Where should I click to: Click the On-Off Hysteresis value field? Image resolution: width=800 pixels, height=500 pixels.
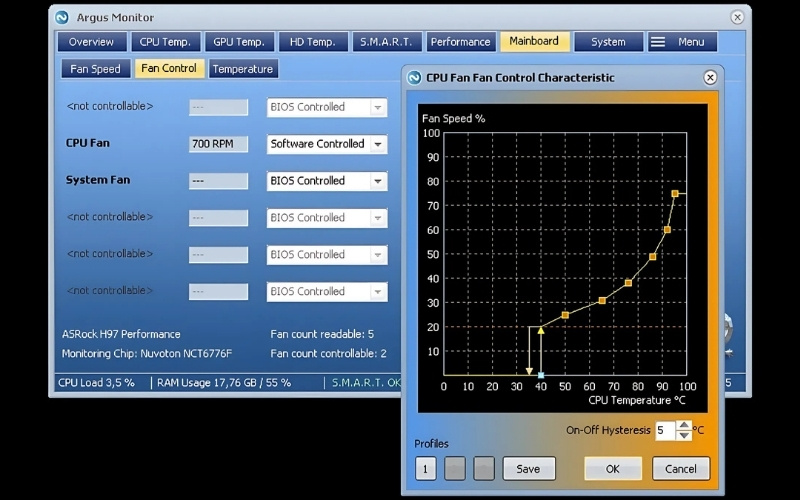pos(664,431)
